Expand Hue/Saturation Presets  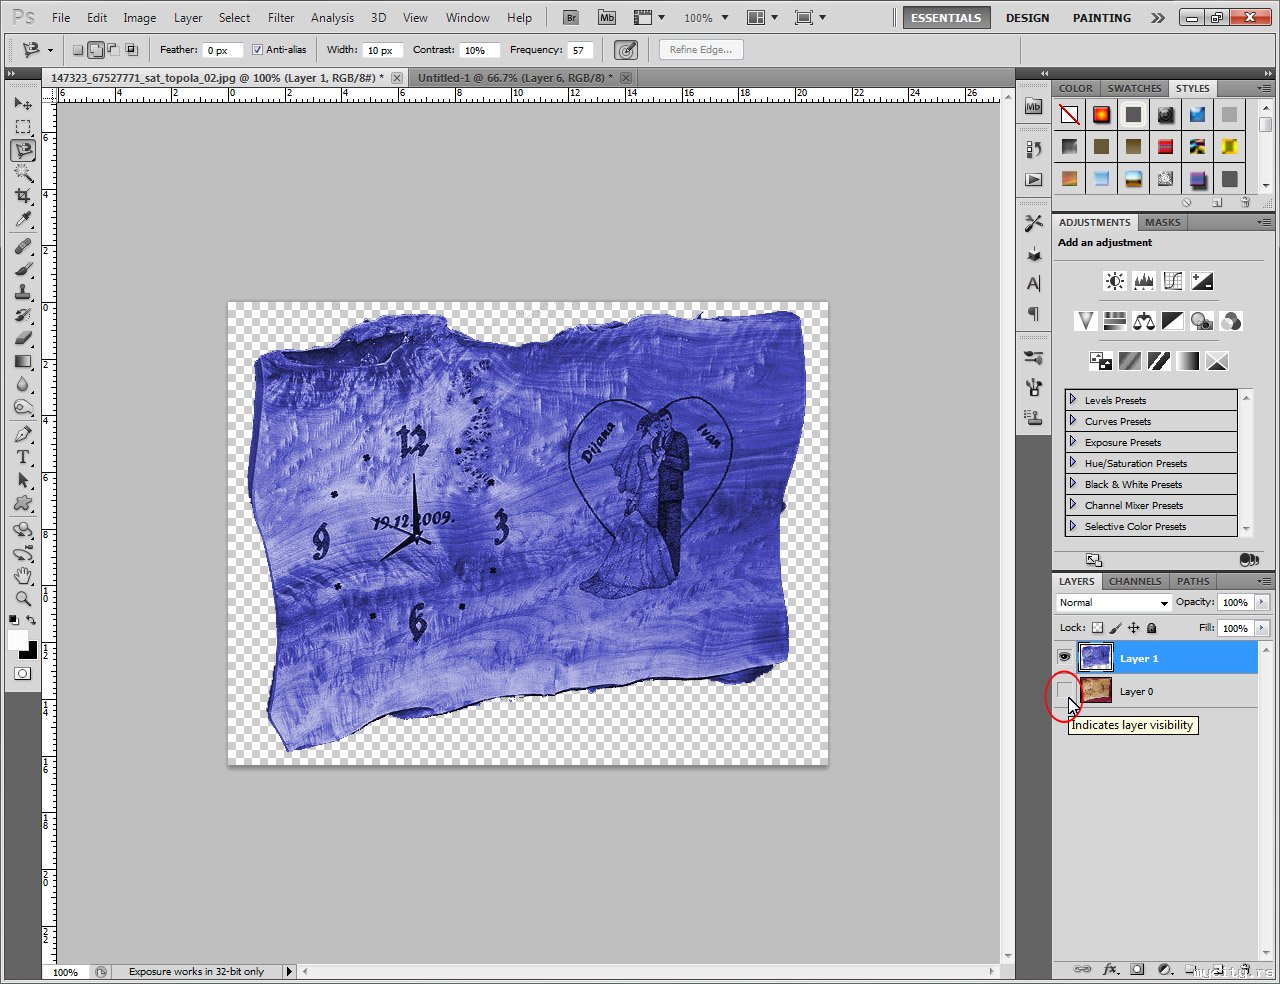(1073, 463)
